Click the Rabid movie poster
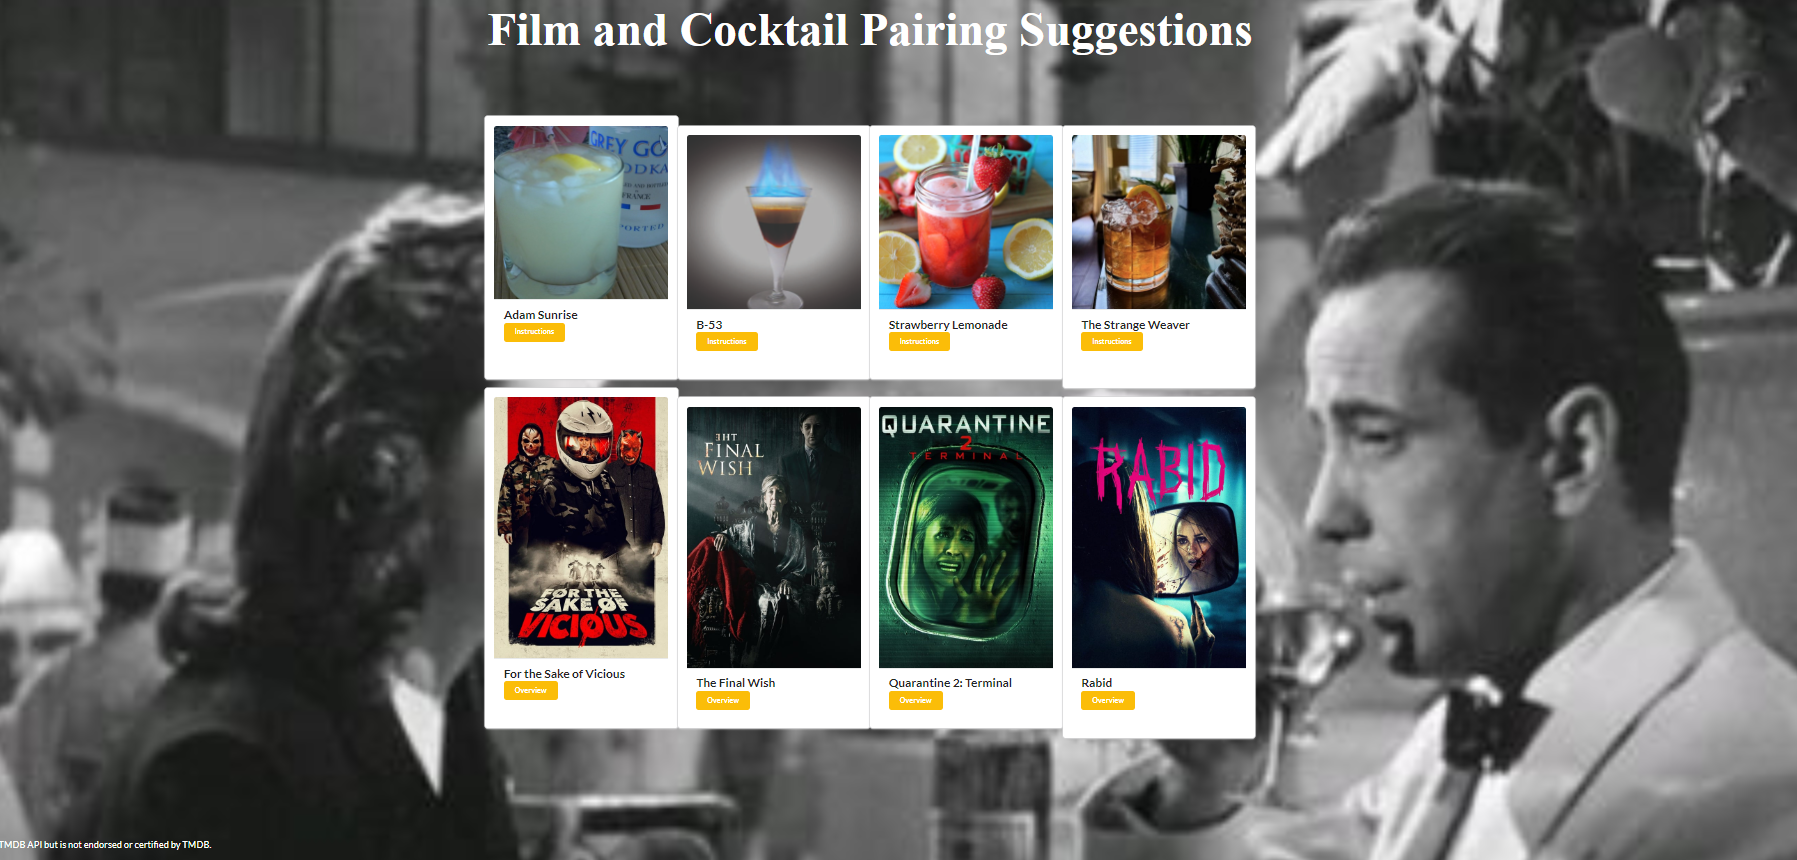 pos(1159,537)
